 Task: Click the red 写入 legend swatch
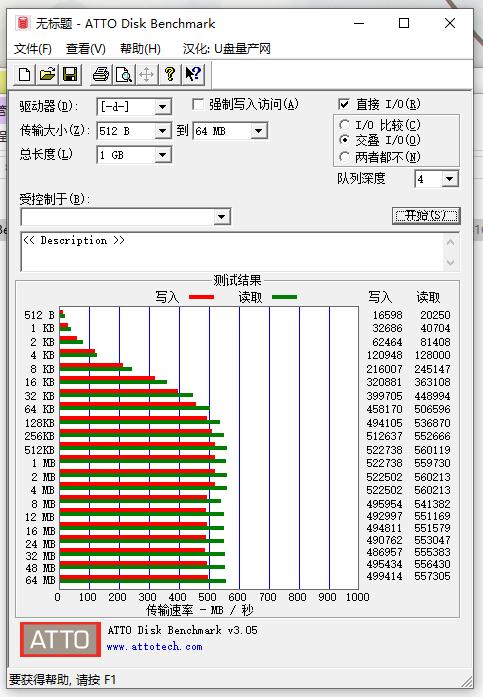click(201, 297)
